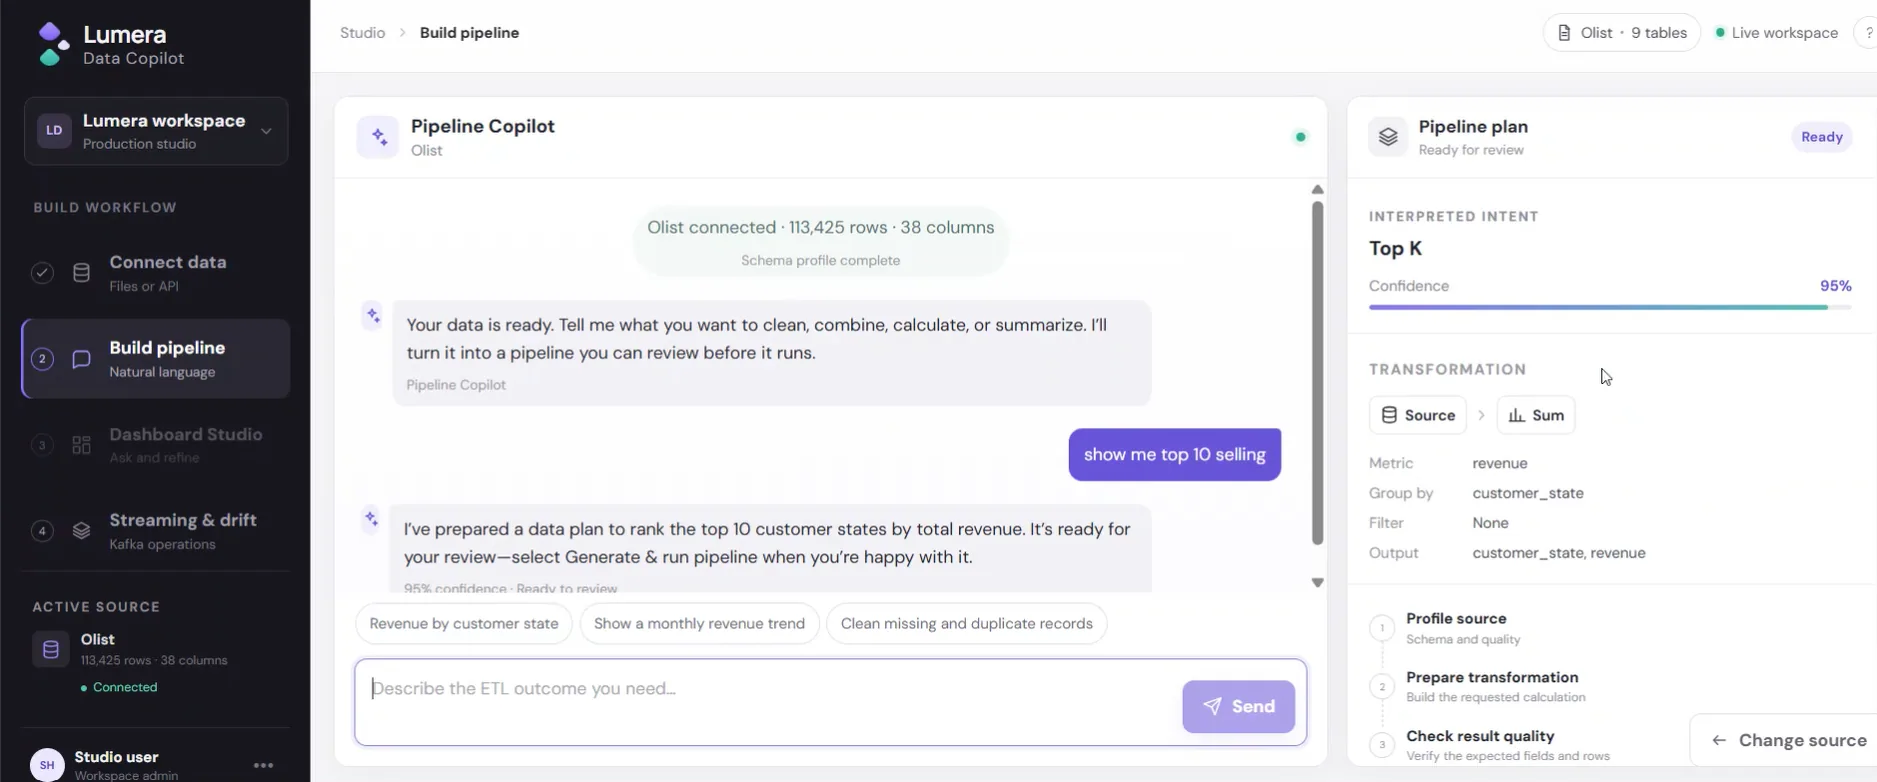Click the Ready status badge
The width and height of the screenshot is (1877, 782).
(1821, 137)
